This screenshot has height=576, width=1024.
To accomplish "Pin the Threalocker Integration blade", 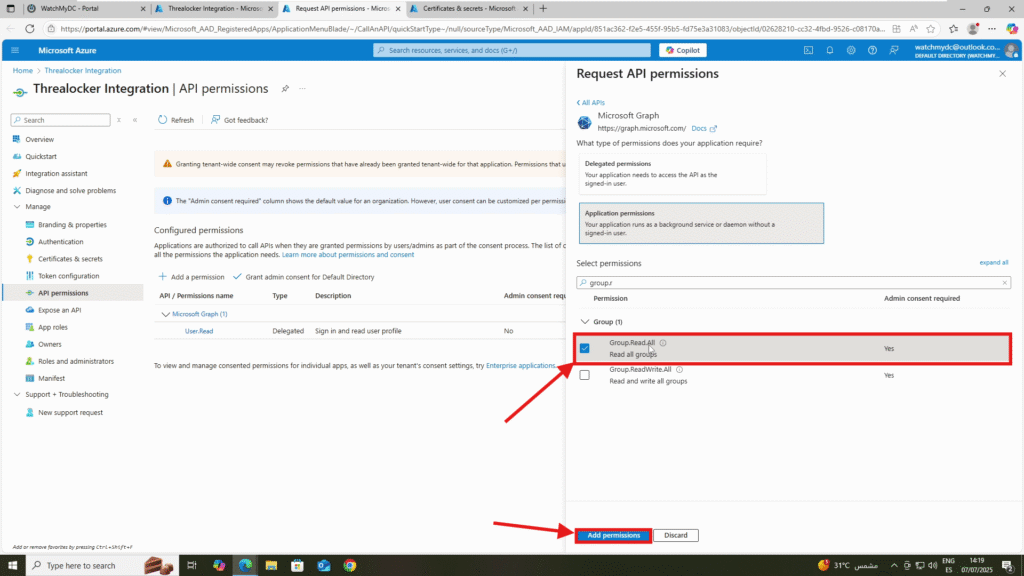I will [x=285, y=89].
